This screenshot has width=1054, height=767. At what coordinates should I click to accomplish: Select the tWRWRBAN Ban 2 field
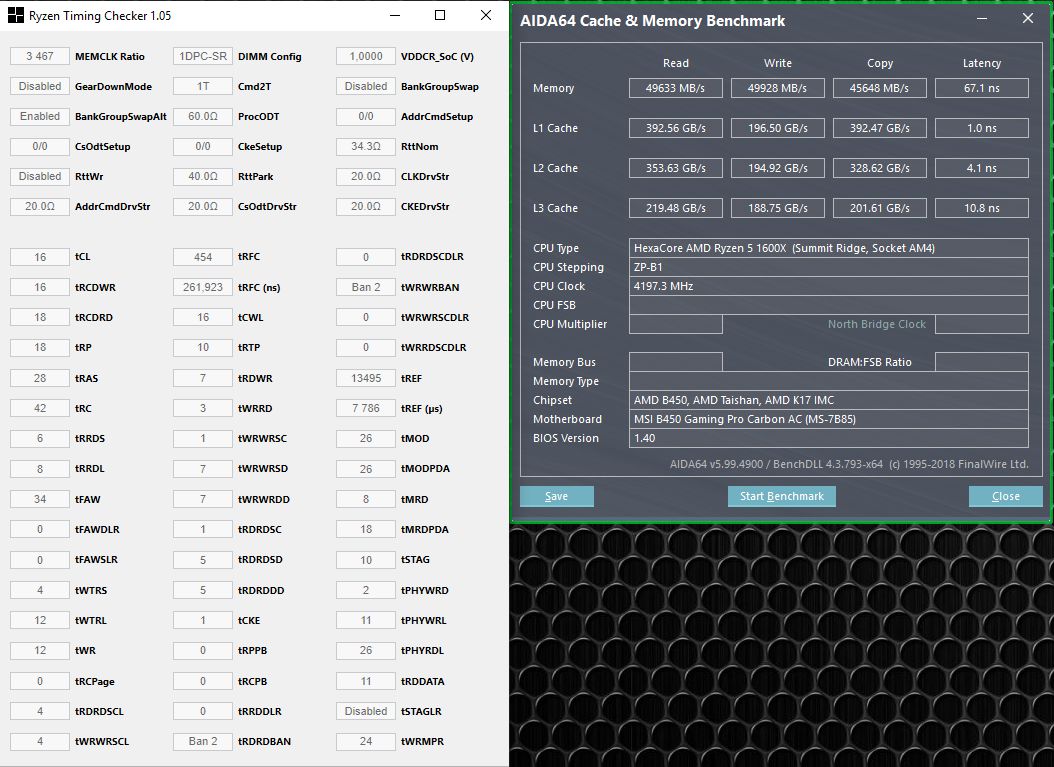click(366, 287)
